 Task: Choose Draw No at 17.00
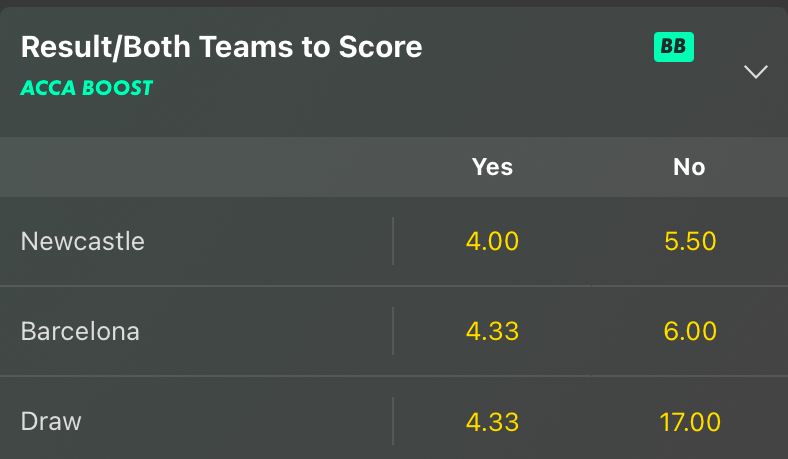(690, 421)
